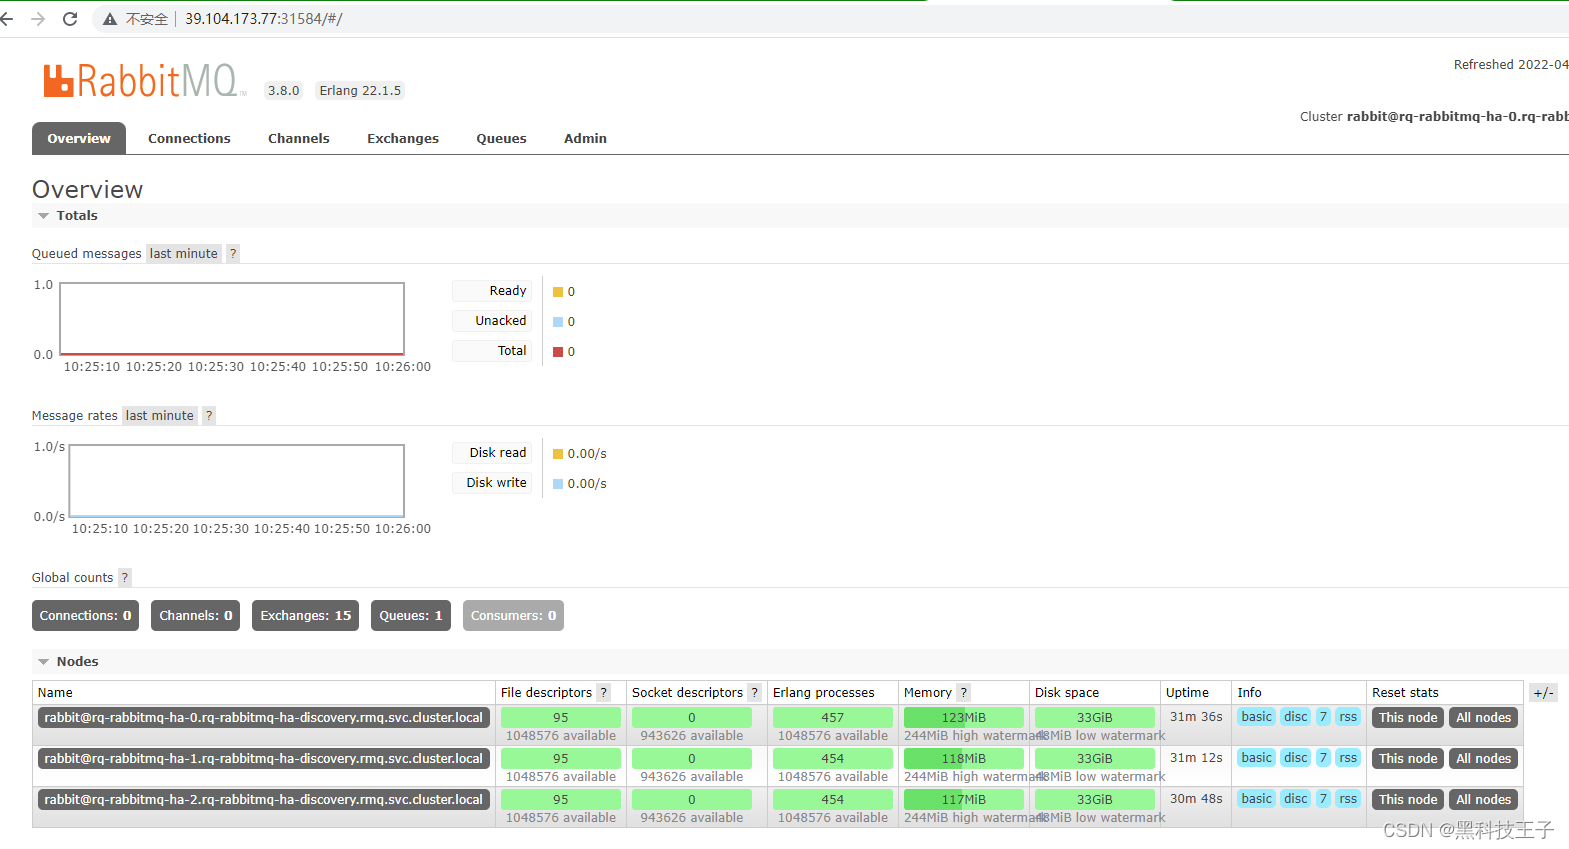1569x849 pixels.
Task: Open help for Global counts
Action: 125,578
